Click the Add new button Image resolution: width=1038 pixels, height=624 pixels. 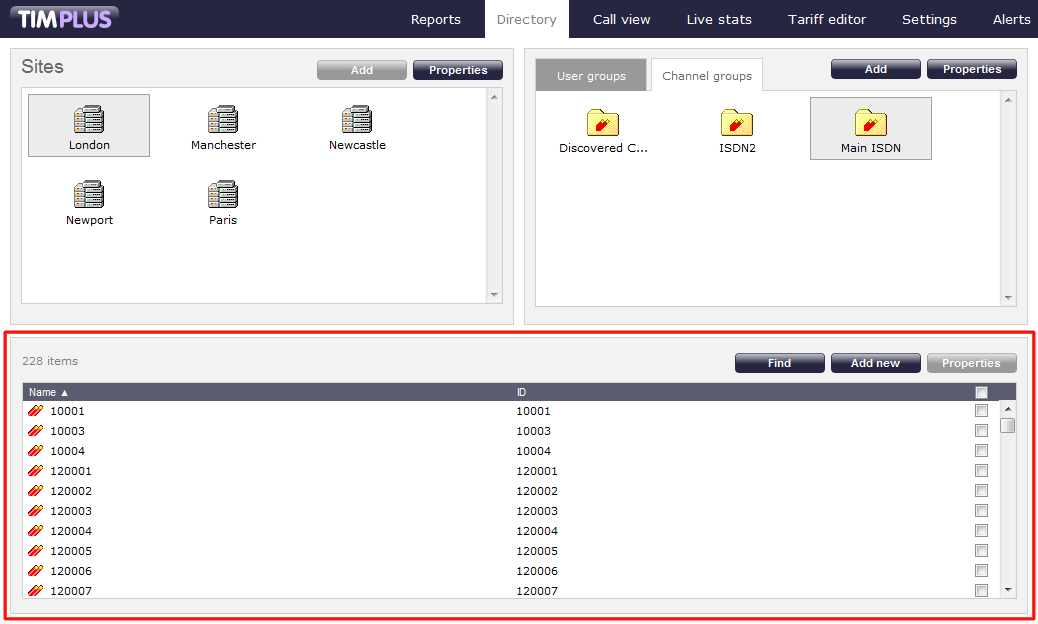point(875,363)
